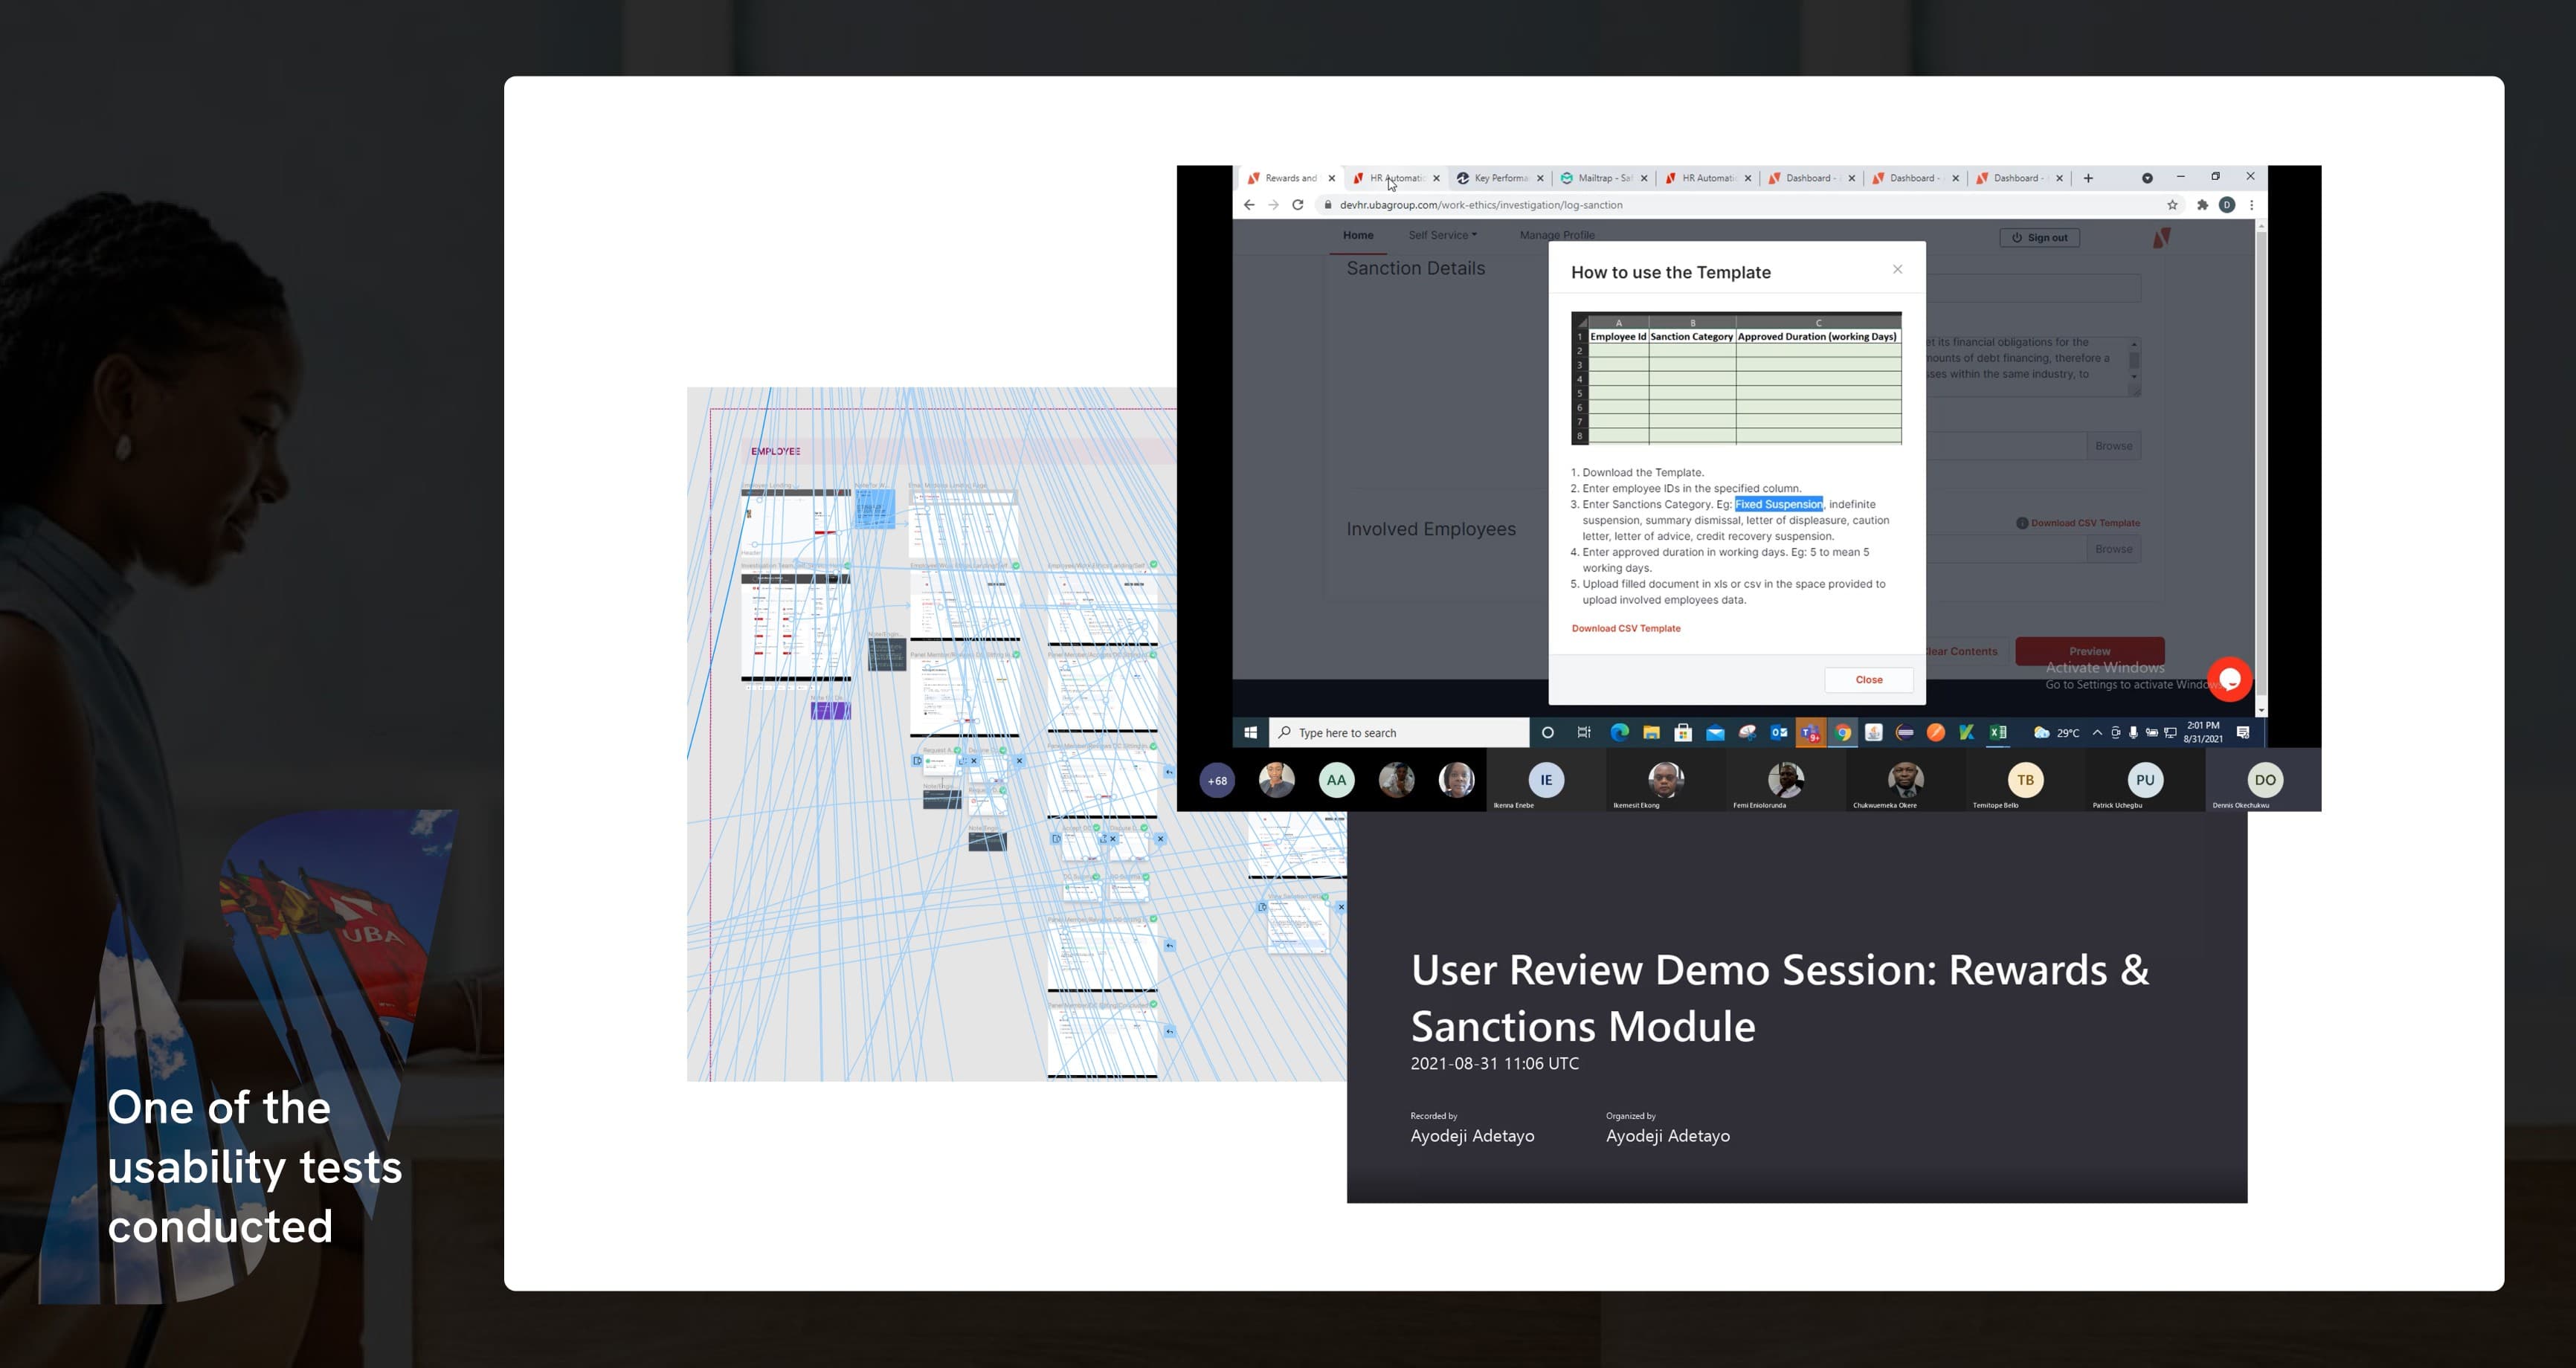Click the red chat bubble icon
Viewport: 2576px width, 1368px height.
point(2229,680)
